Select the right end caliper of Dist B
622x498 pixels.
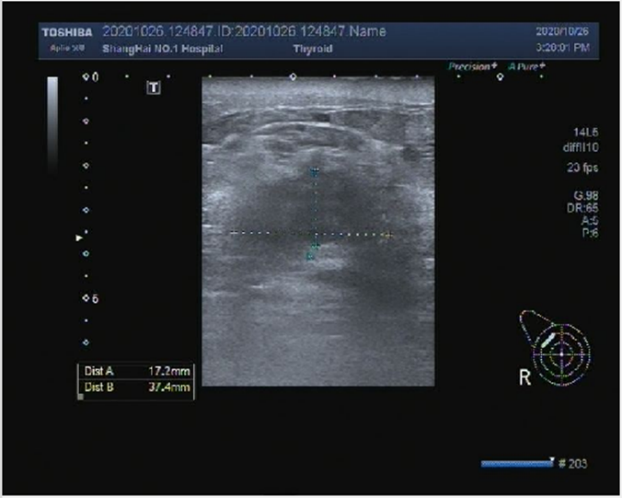click(387, 235)
